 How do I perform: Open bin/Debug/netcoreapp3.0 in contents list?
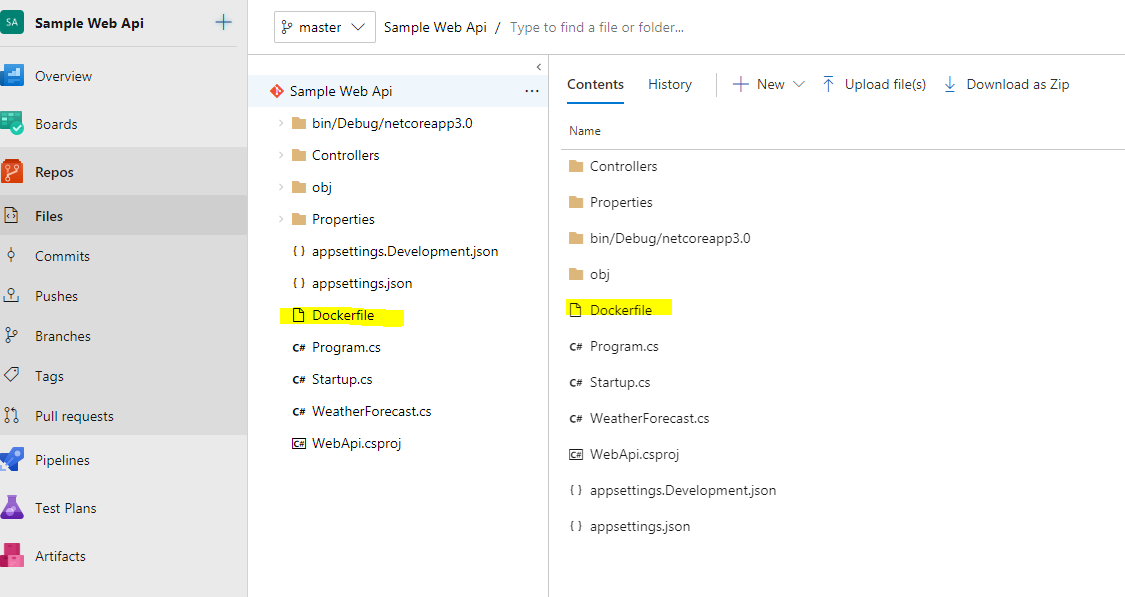click(669, 238)
